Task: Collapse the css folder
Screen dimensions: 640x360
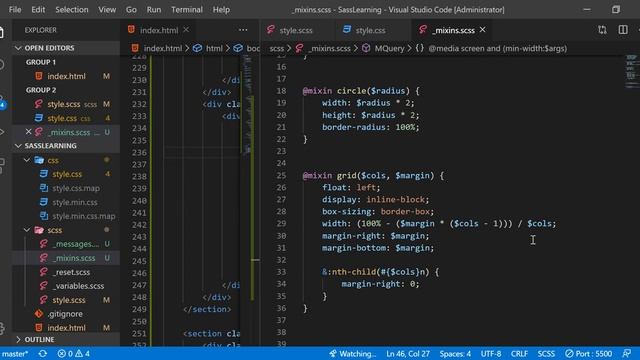Action: [27, 160]
